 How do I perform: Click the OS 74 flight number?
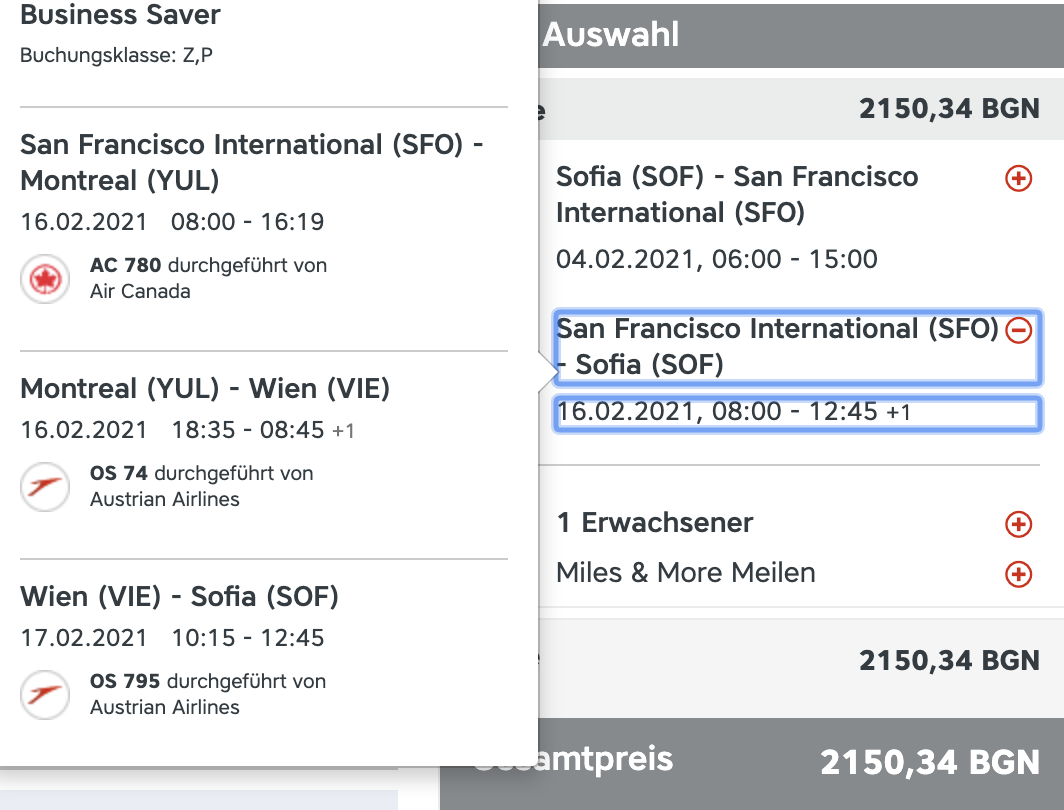pyautogui.click(x=119, y=474)
